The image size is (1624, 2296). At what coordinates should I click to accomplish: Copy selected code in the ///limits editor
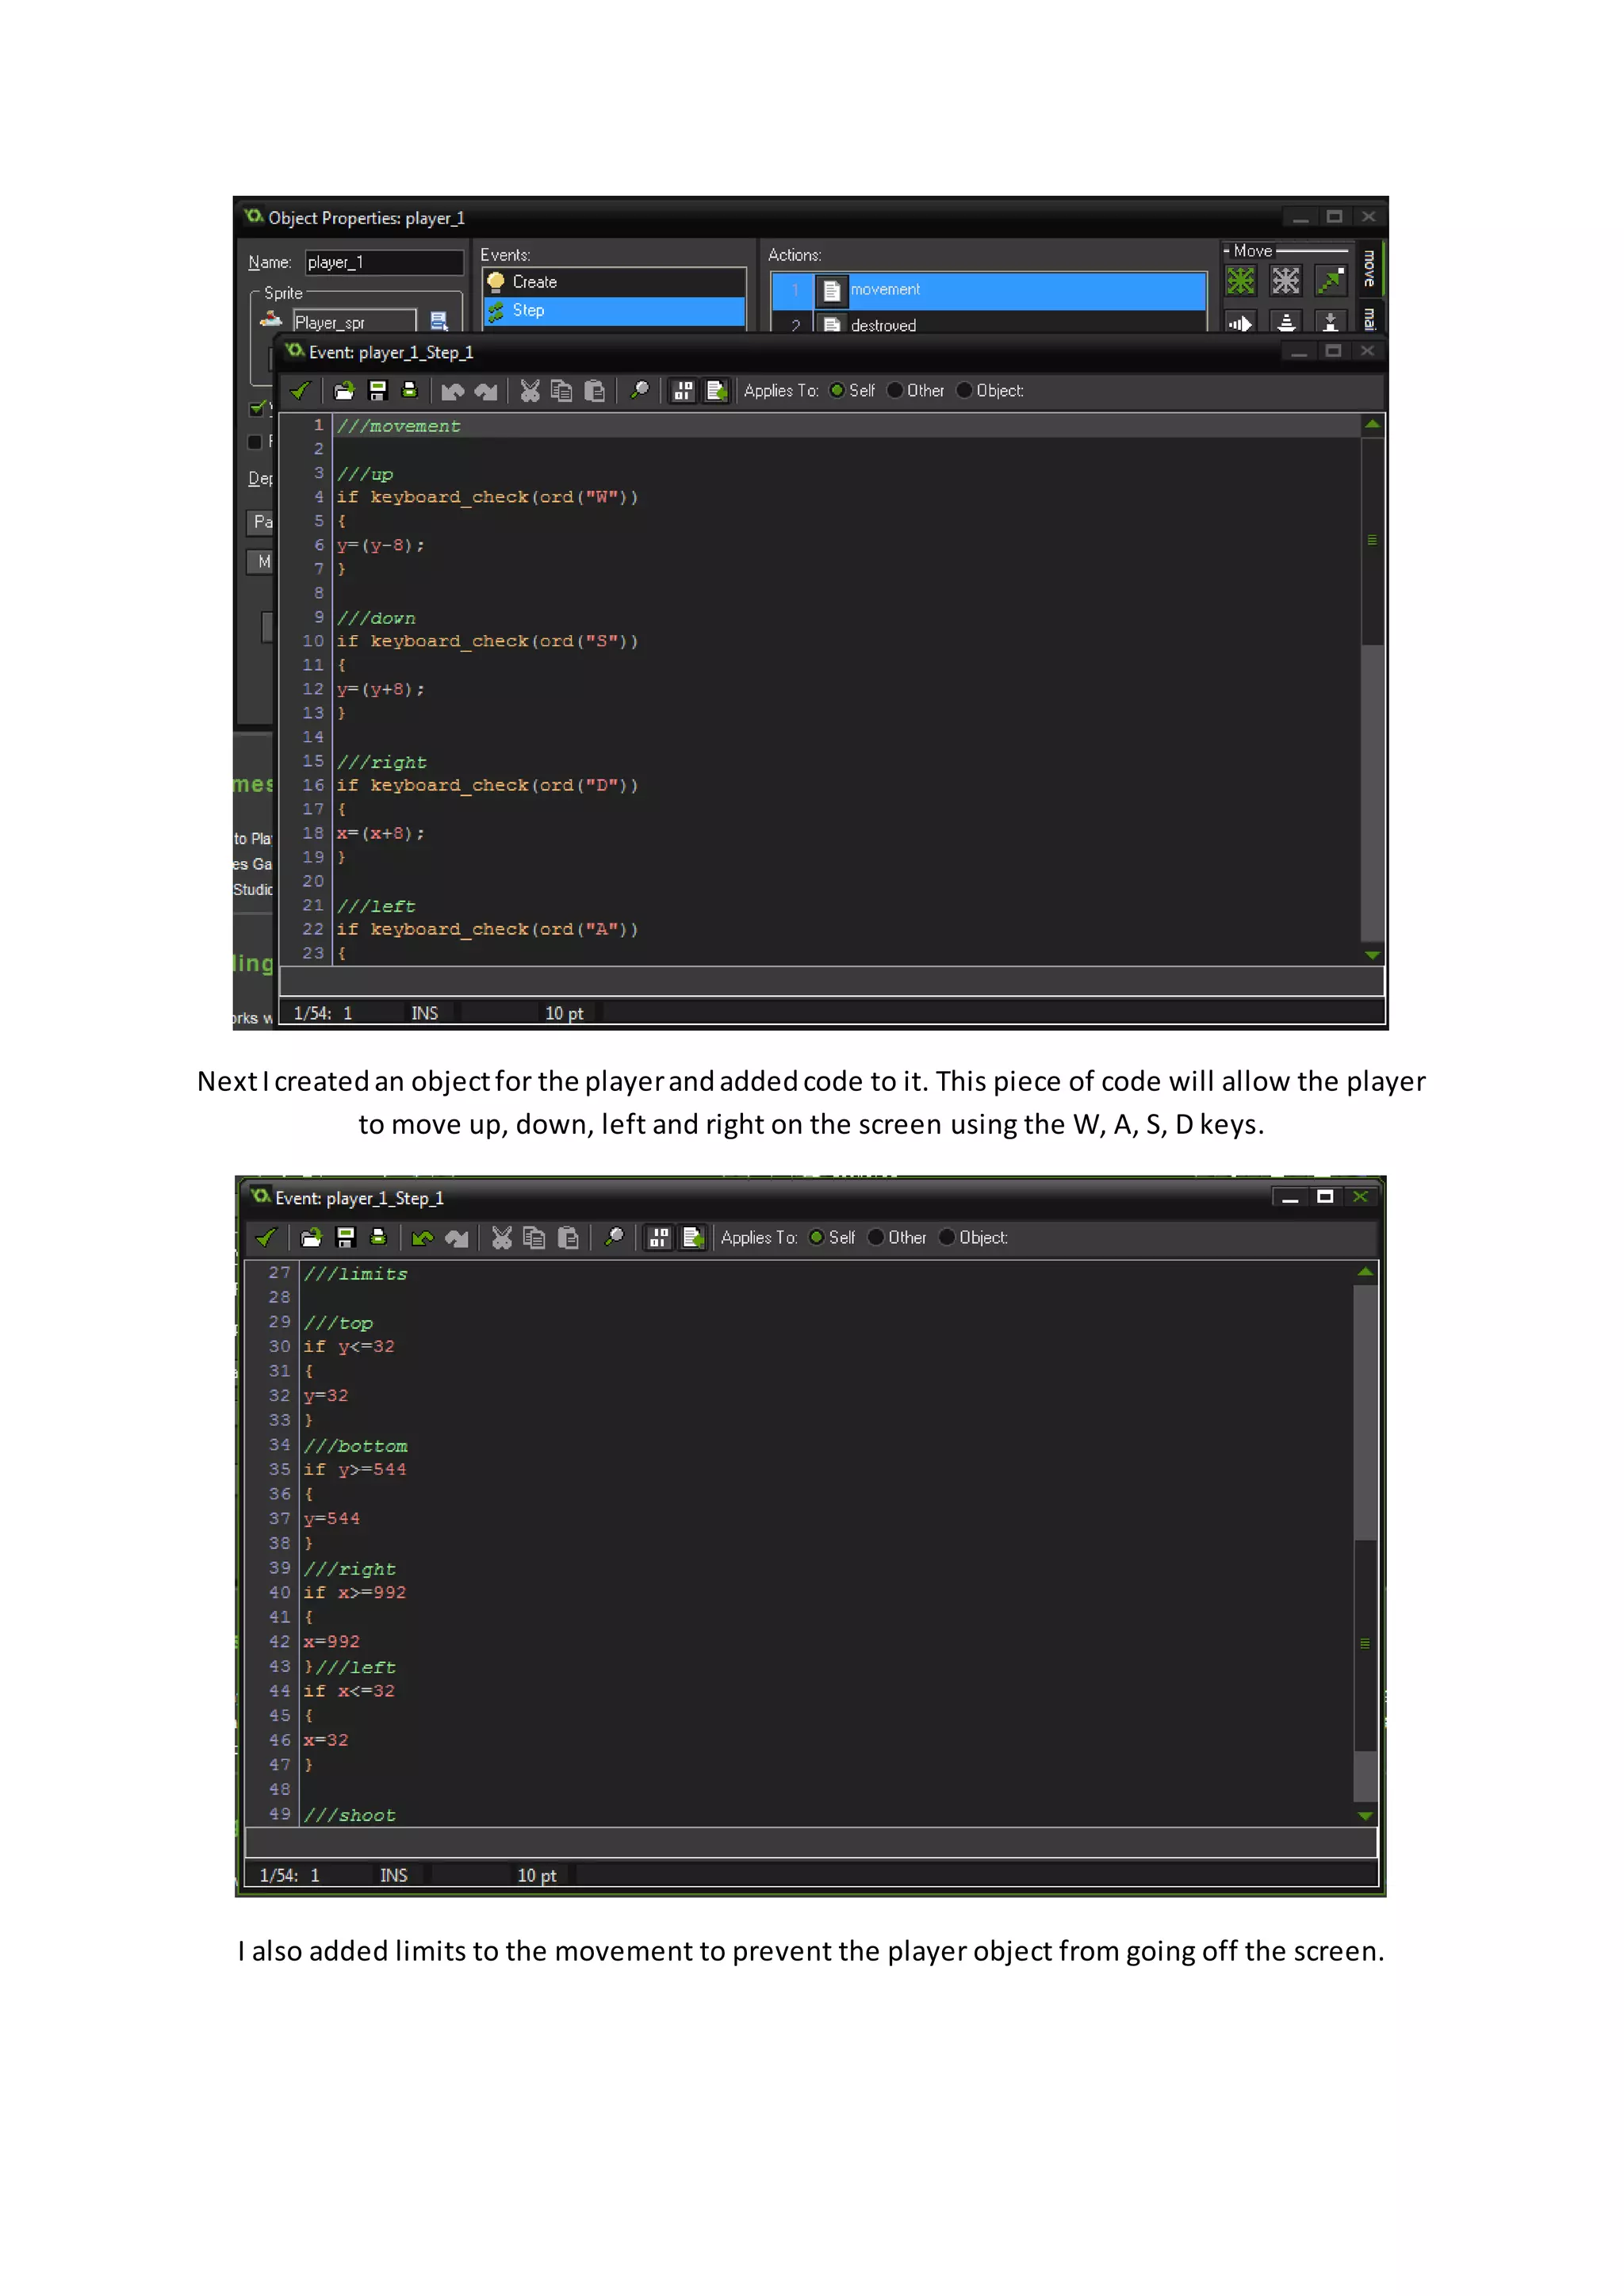535,1238
